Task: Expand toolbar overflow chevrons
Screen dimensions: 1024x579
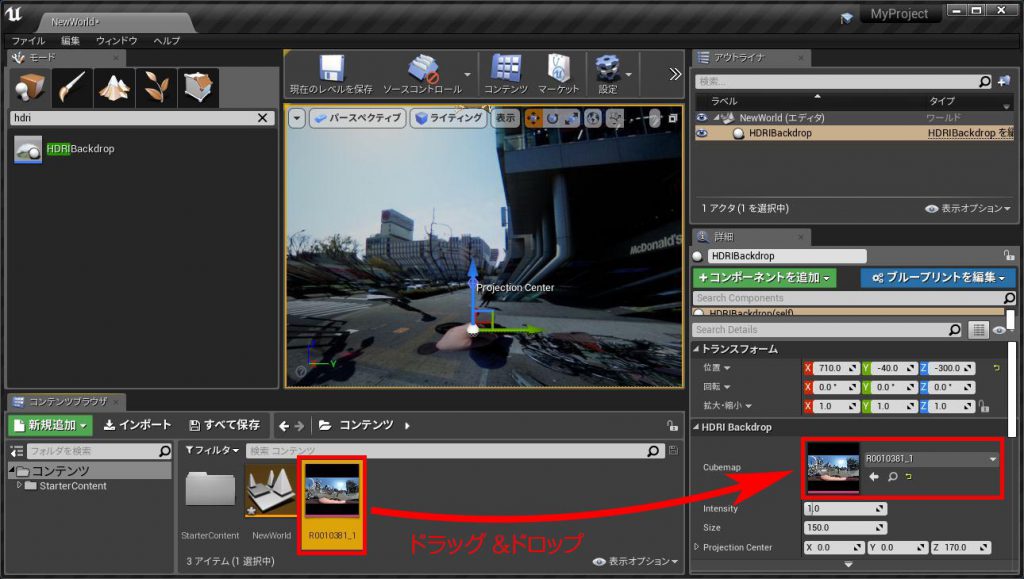Action: coord(675,74)
